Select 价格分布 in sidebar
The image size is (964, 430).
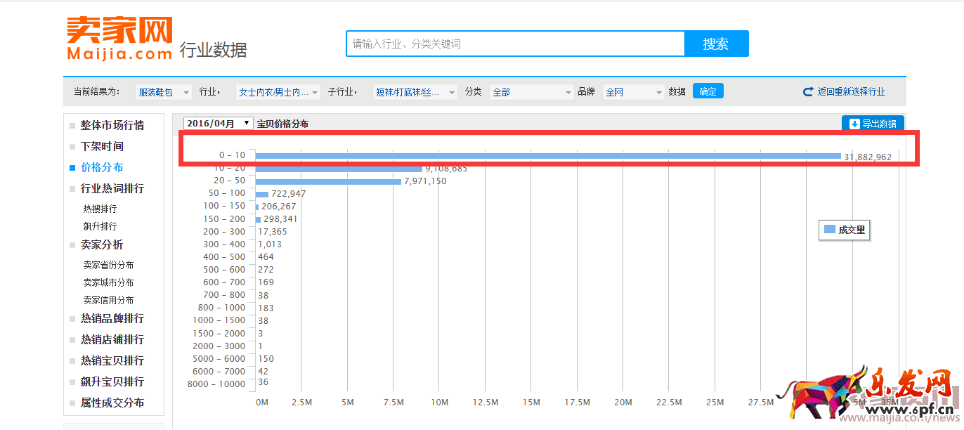tap(102, 167)
